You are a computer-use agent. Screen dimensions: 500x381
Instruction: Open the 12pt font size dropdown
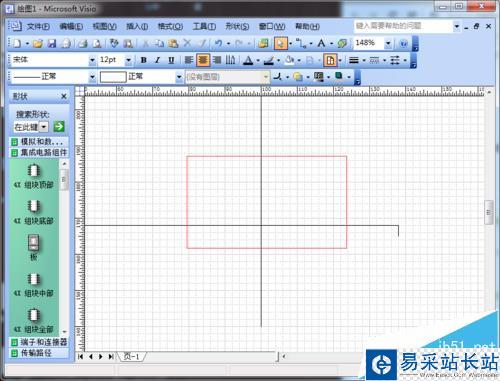point(128,60)
